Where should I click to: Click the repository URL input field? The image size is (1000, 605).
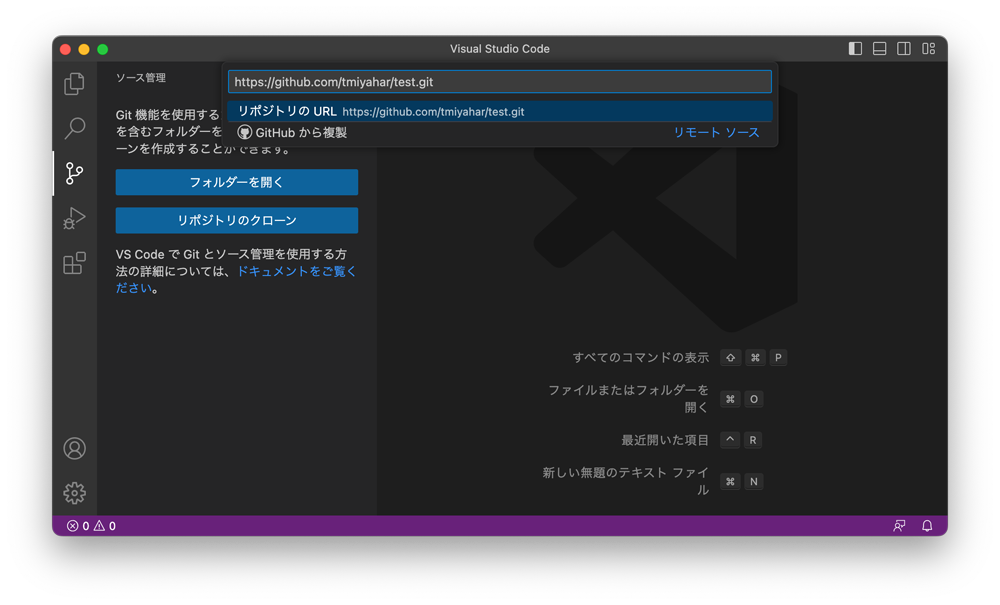(x=499, y=82)
